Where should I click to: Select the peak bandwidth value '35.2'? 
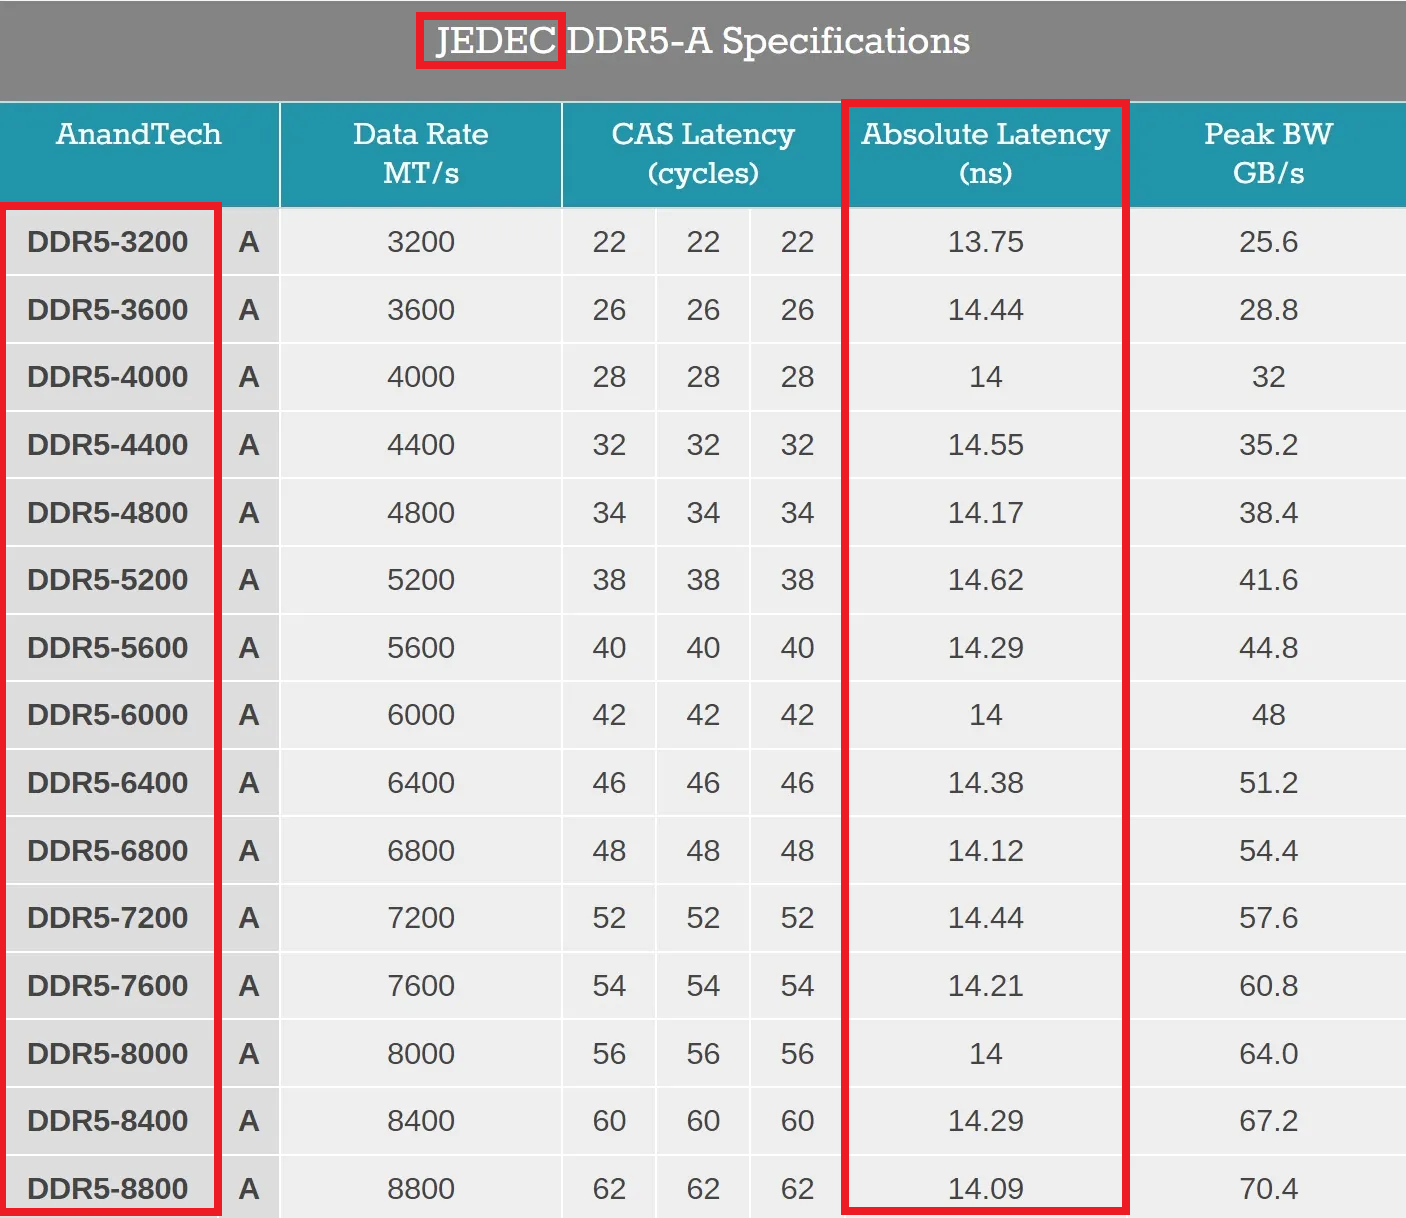(x=1268, y=445)
